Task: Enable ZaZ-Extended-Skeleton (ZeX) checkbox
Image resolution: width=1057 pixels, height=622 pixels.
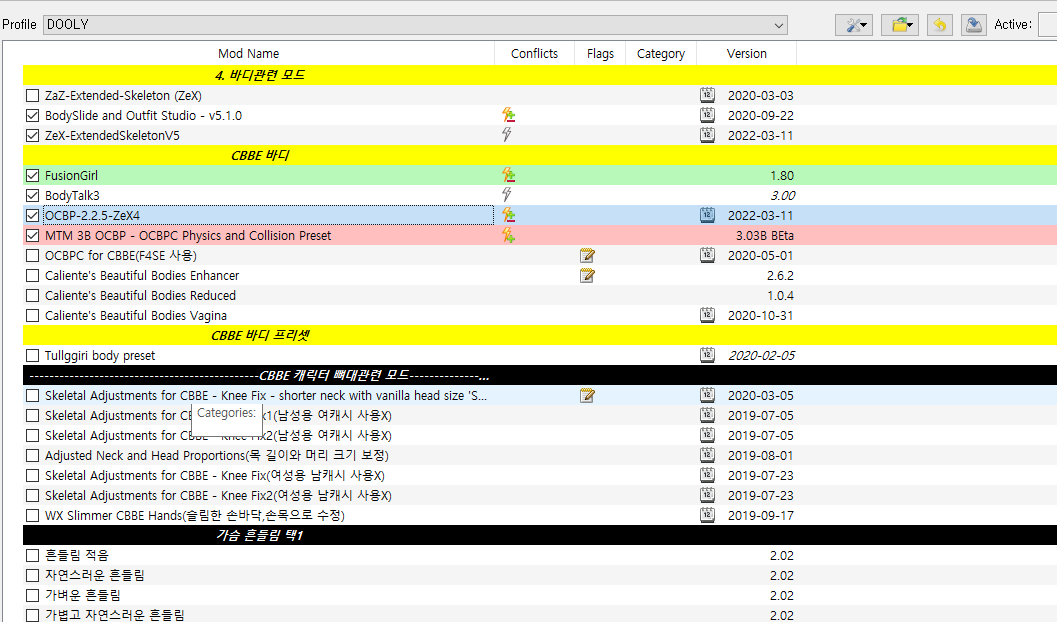Action: [32, 96]
